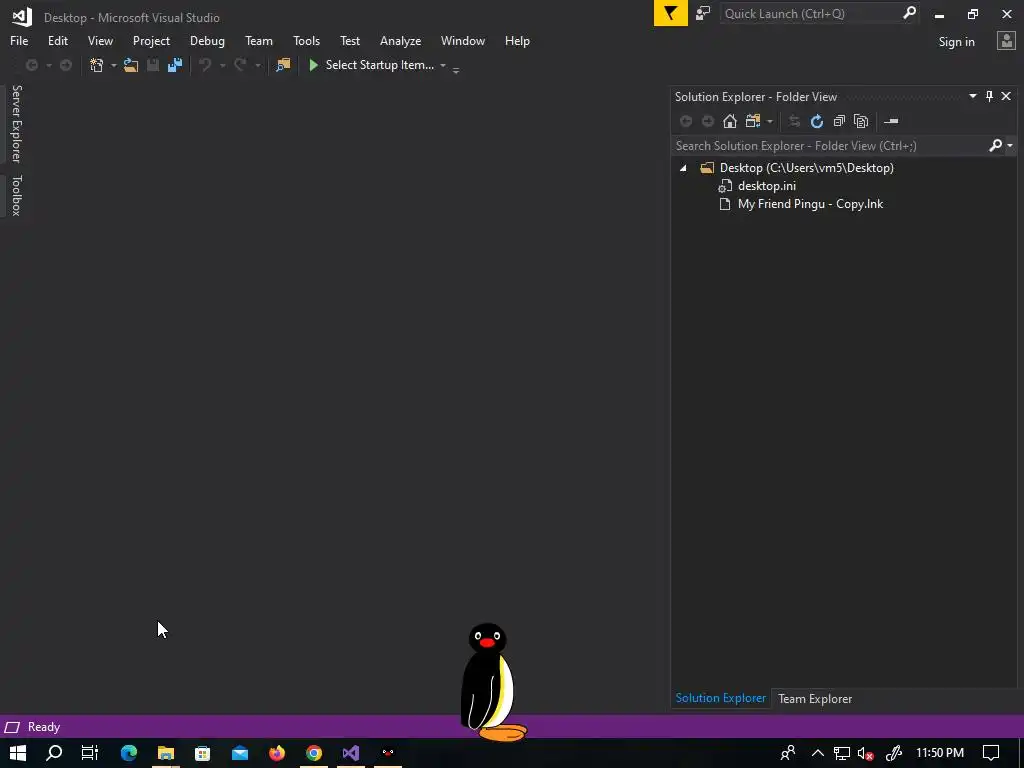This screenshot has width=1024, height=768.
Task: Click the Solution Explorer Back arrow
Action: [x=686, y=121]
